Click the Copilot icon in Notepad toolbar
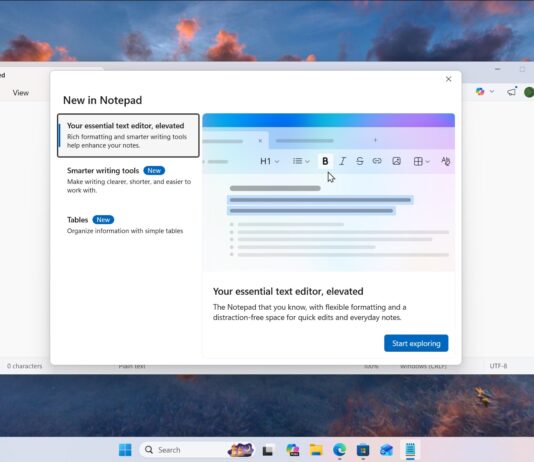 click(x=480, y=92)
